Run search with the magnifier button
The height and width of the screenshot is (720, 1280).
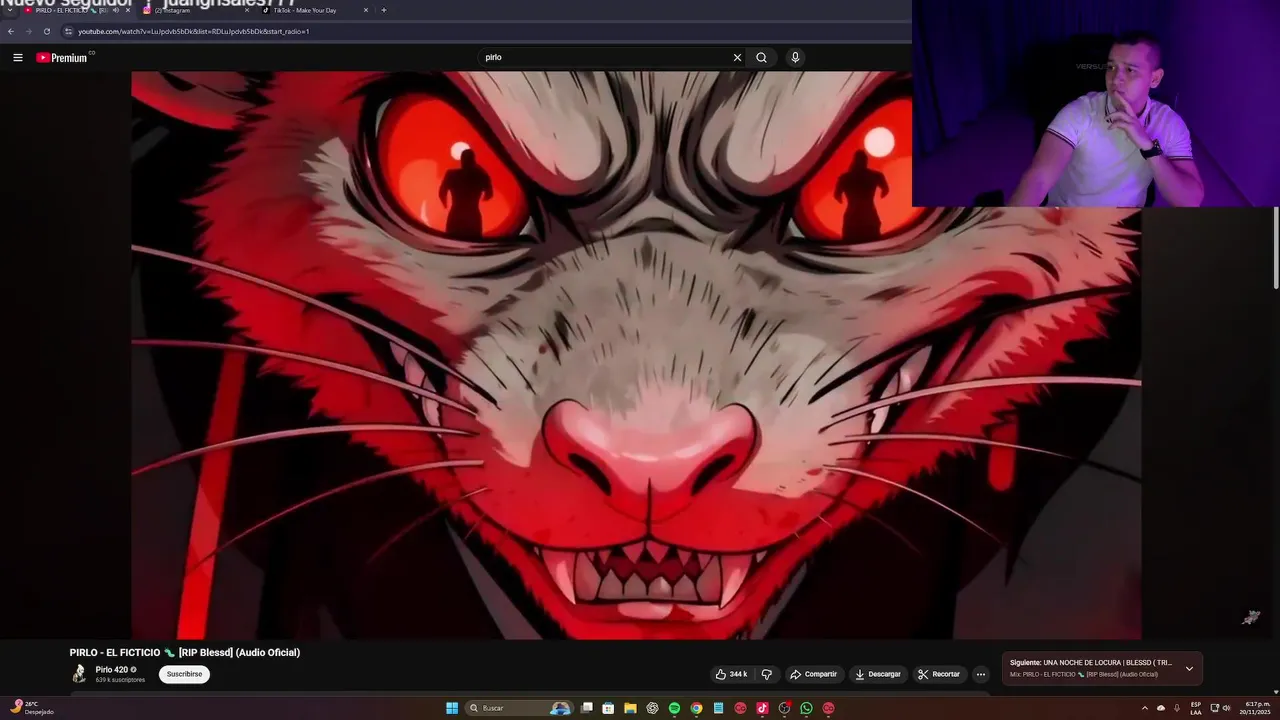[761, 57]
